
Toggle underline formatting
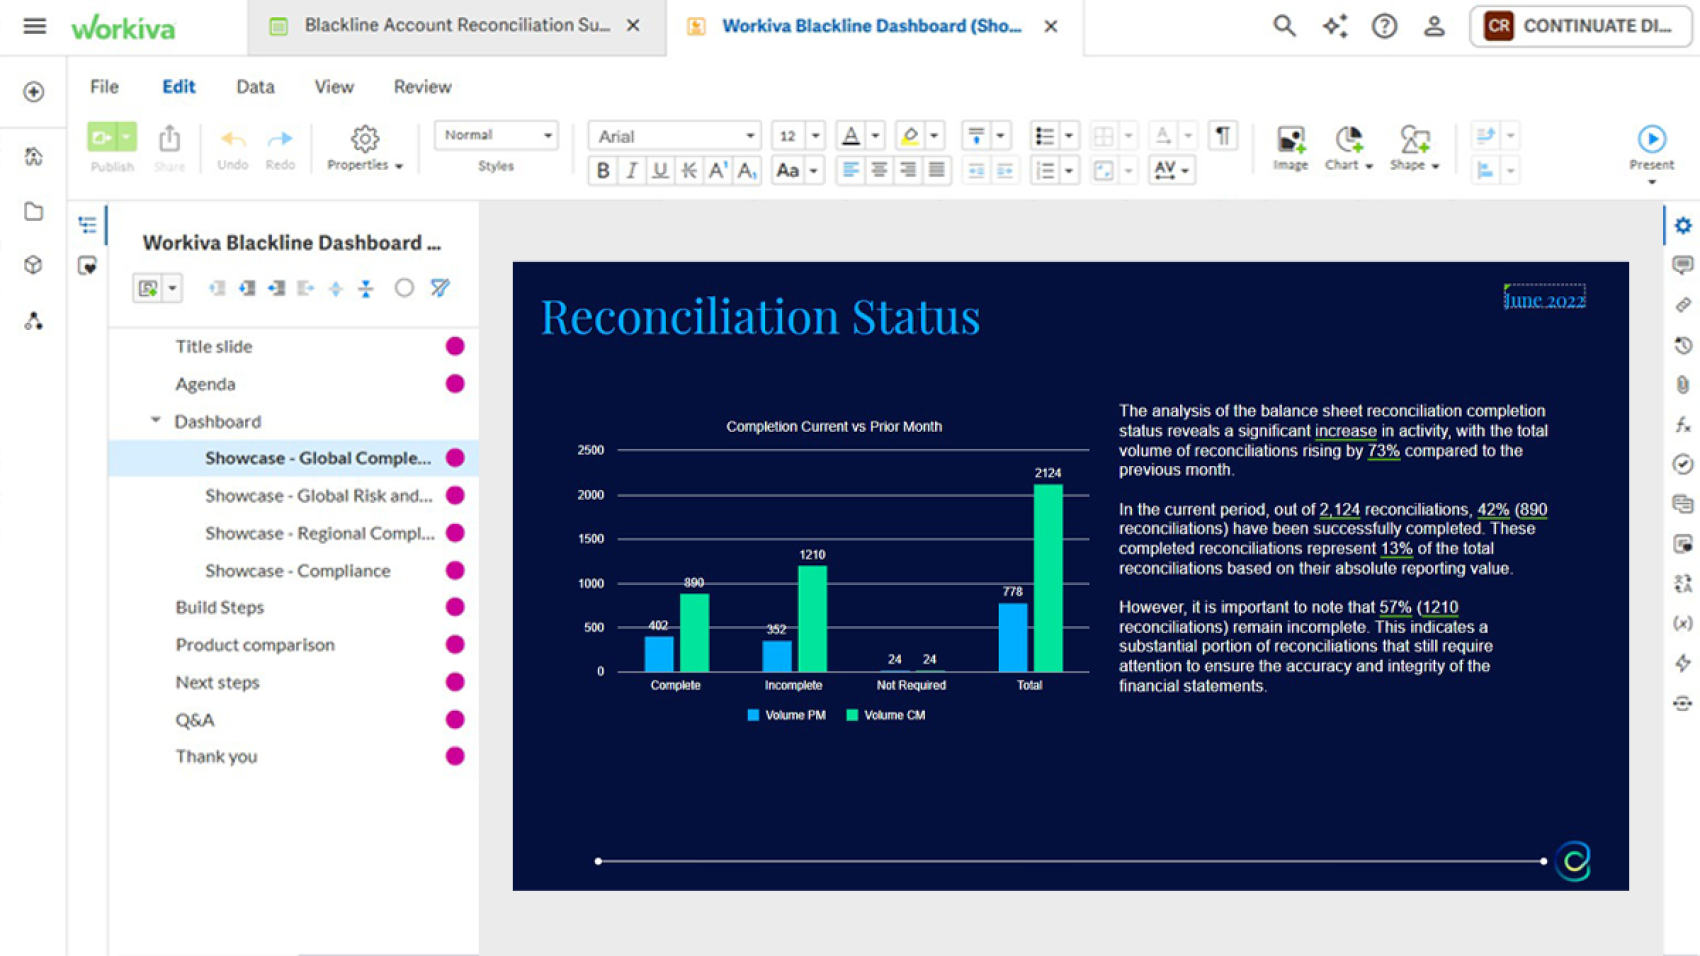click(660, 171)
